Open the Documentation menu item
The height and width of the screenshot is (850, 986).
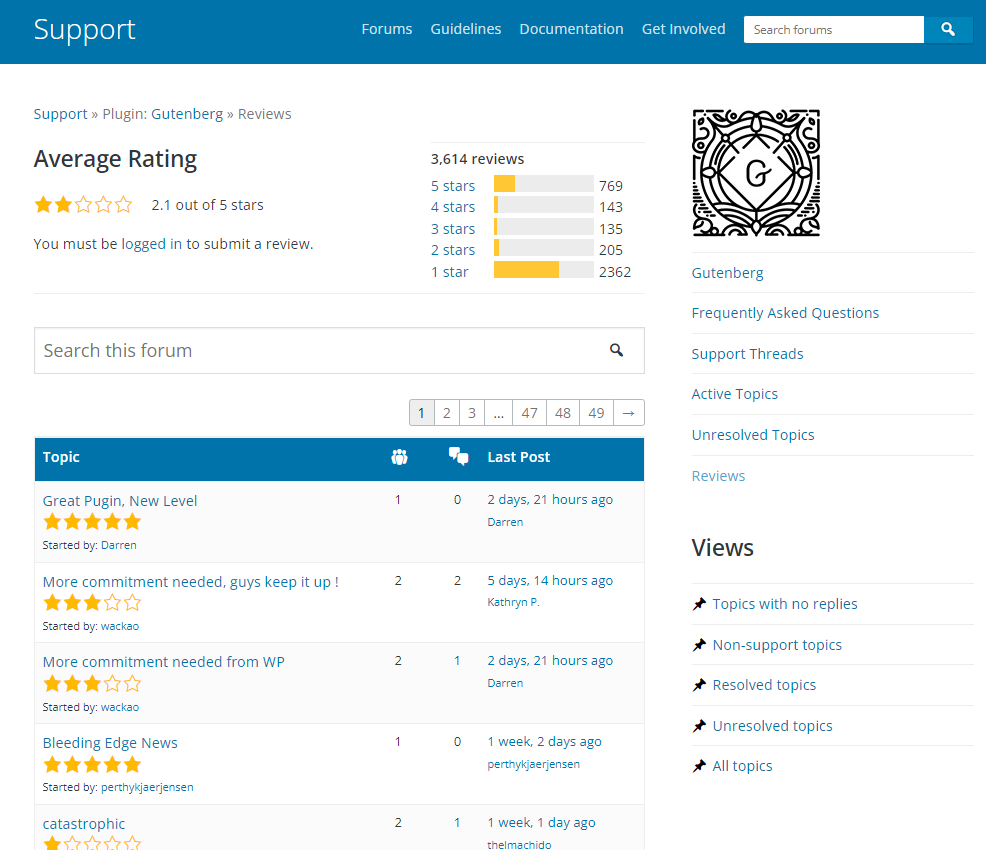coord(572,29)
